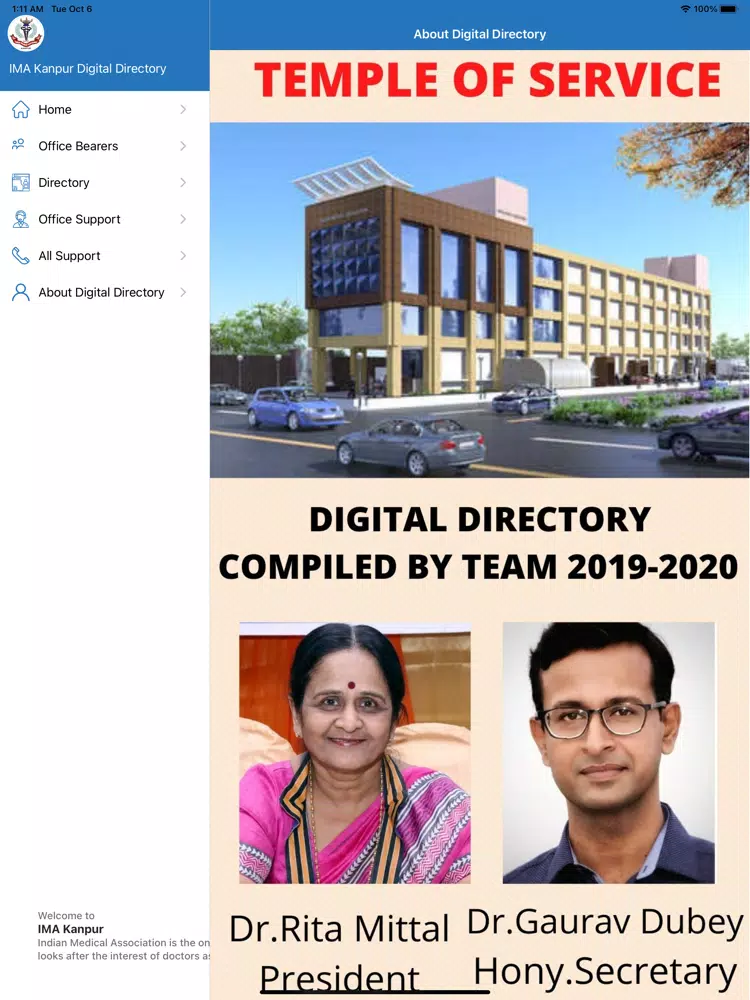Expand About Digital Directory row chevron
The width and height of the screenshot is (750, 1000).
point(183,292)
